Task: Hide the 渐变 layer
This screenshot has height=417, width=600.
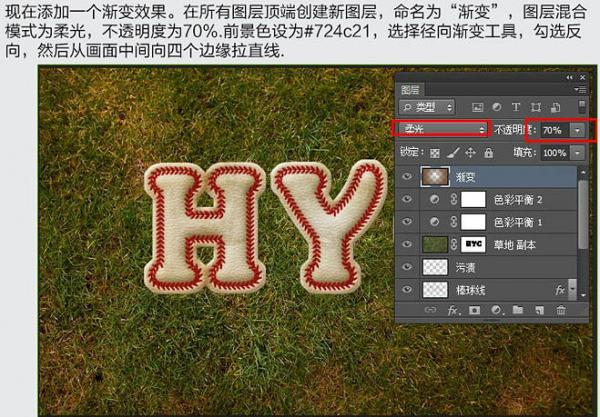Action: click(x=407, y=176)
